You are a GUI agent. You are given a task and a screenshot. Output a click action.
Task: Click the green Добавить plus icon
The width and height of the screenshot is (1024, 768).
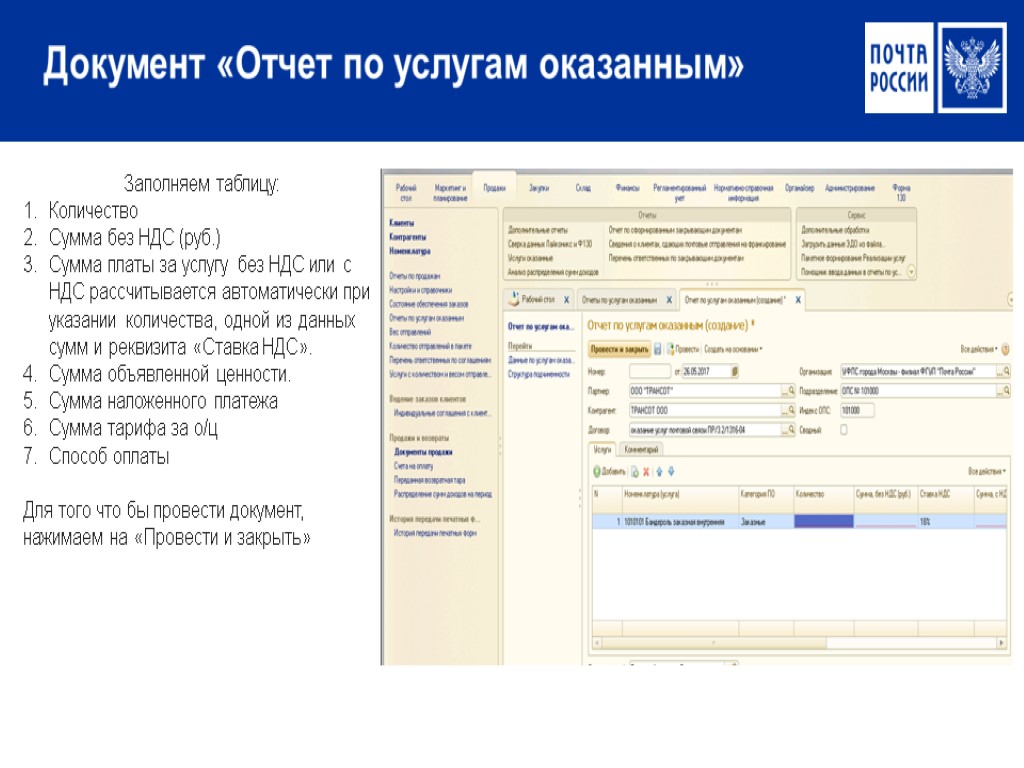click(597, 472)
